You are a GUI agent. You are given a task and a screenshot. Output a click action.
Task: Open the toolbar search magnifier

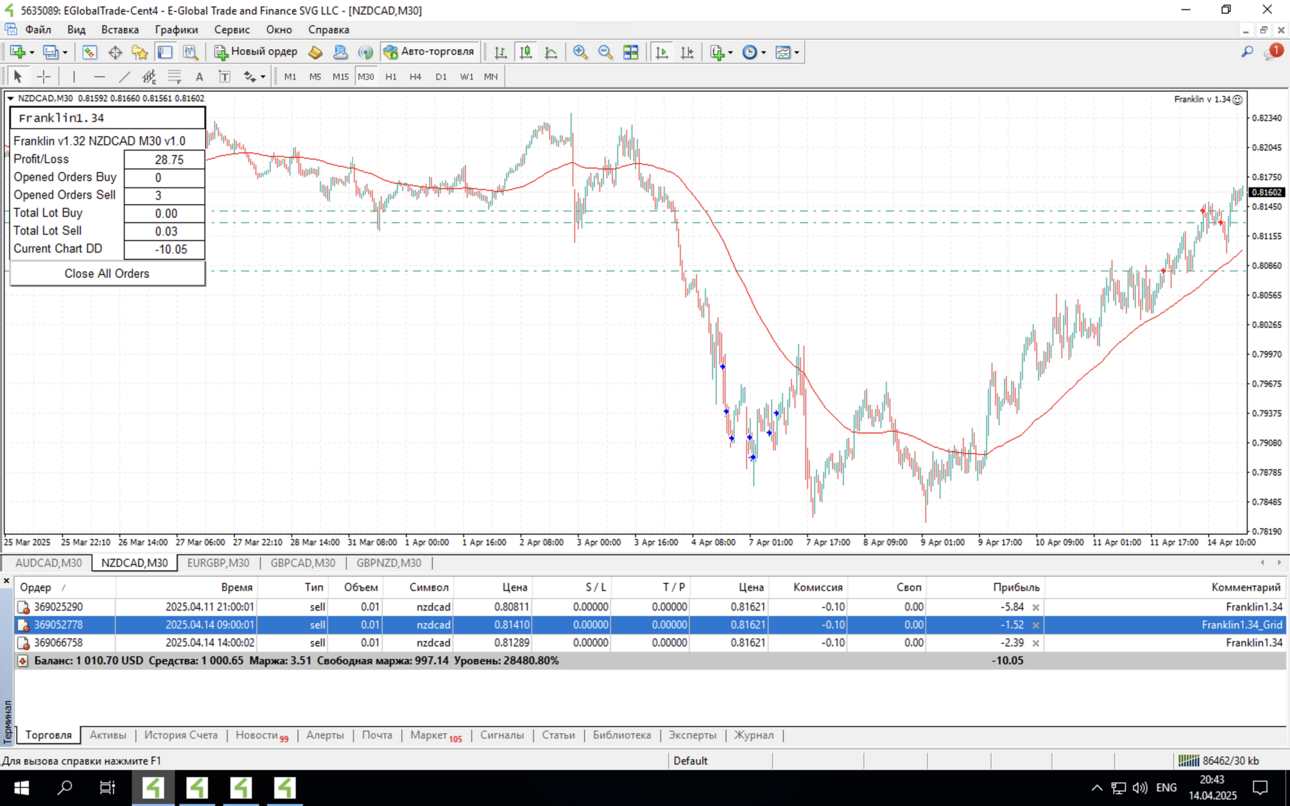coord(1247,52)
